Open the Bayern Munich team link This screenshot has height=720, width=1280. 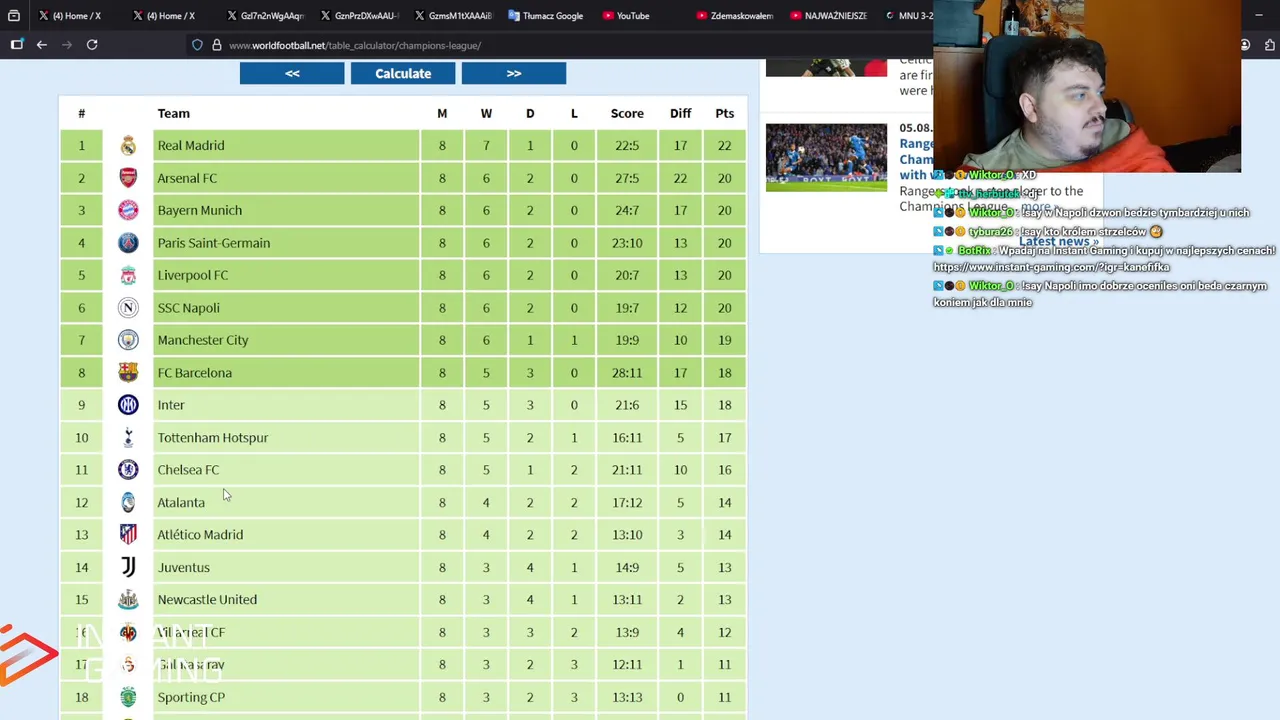[199, 210]
